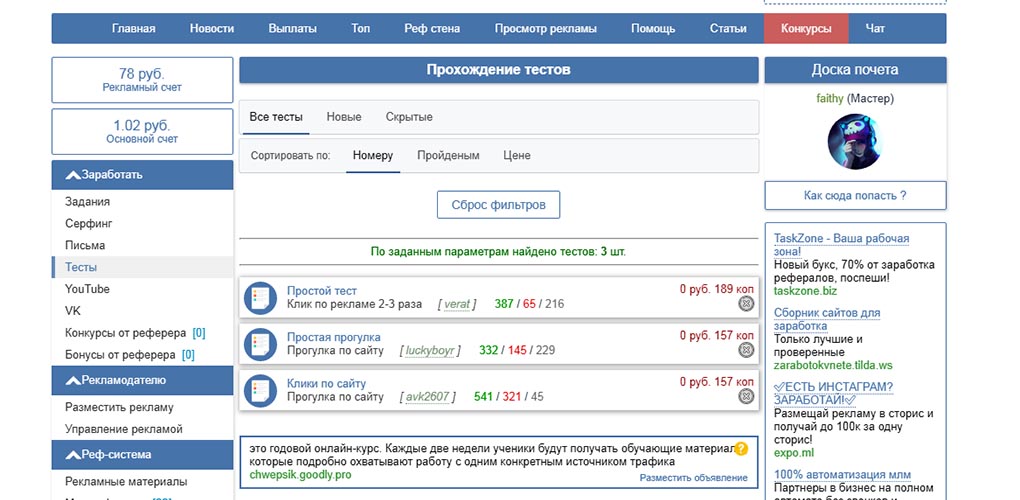Open the Серфинг item in the sidebar
This screenshot has height=500, width=1020.
[x=88, y=223]
